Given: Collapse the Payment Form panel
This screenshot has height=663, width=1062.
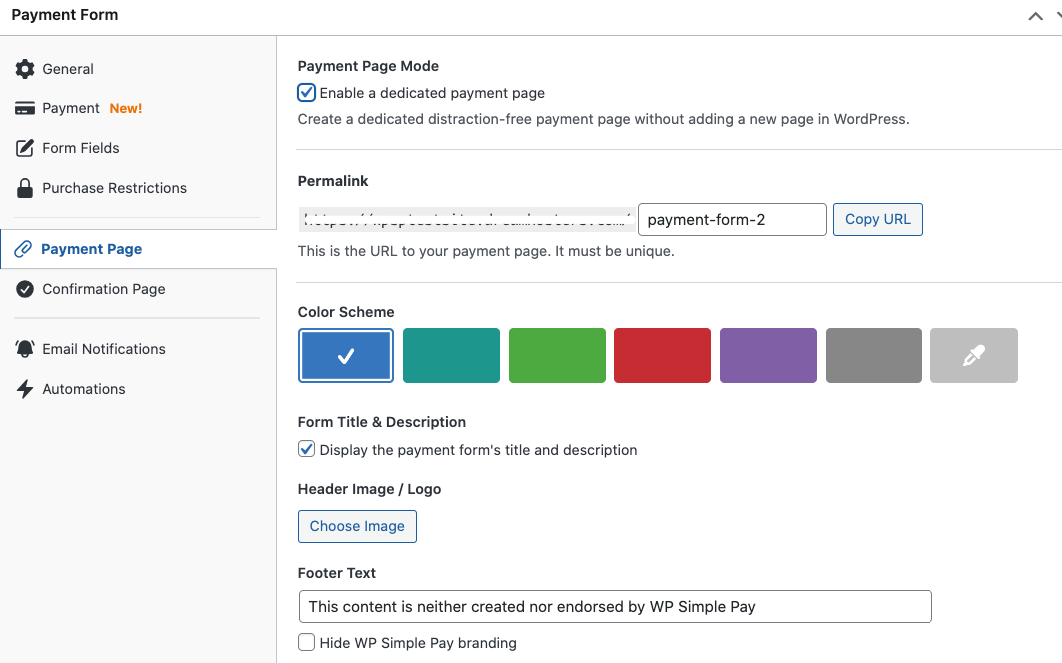Looking at the screenshot, I should pyautogui.click(x=1035, y=16).
